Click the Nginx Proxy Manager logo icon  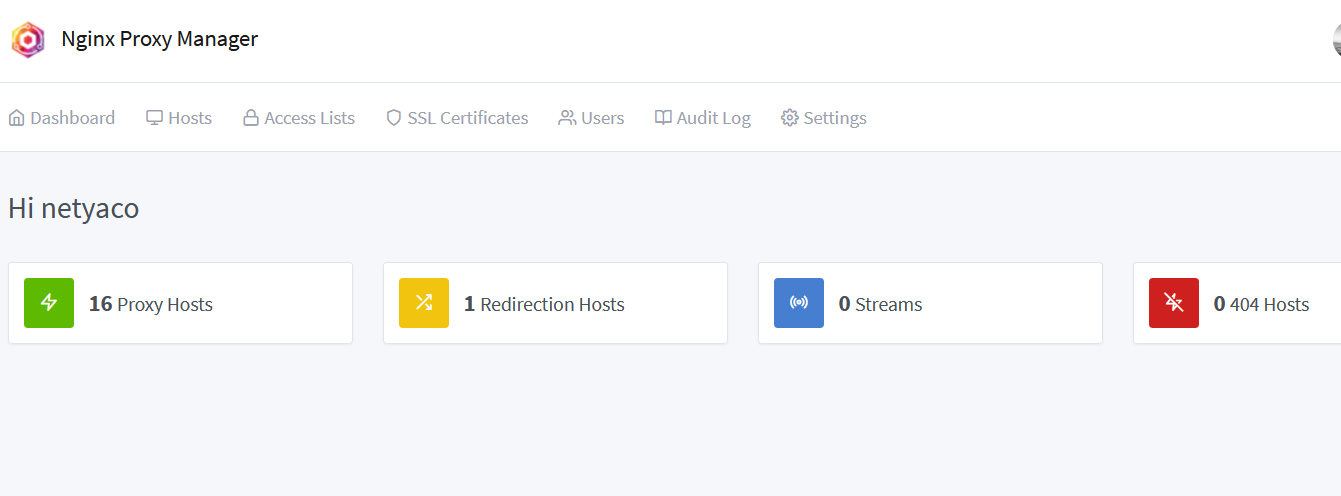tap(28, 40)
